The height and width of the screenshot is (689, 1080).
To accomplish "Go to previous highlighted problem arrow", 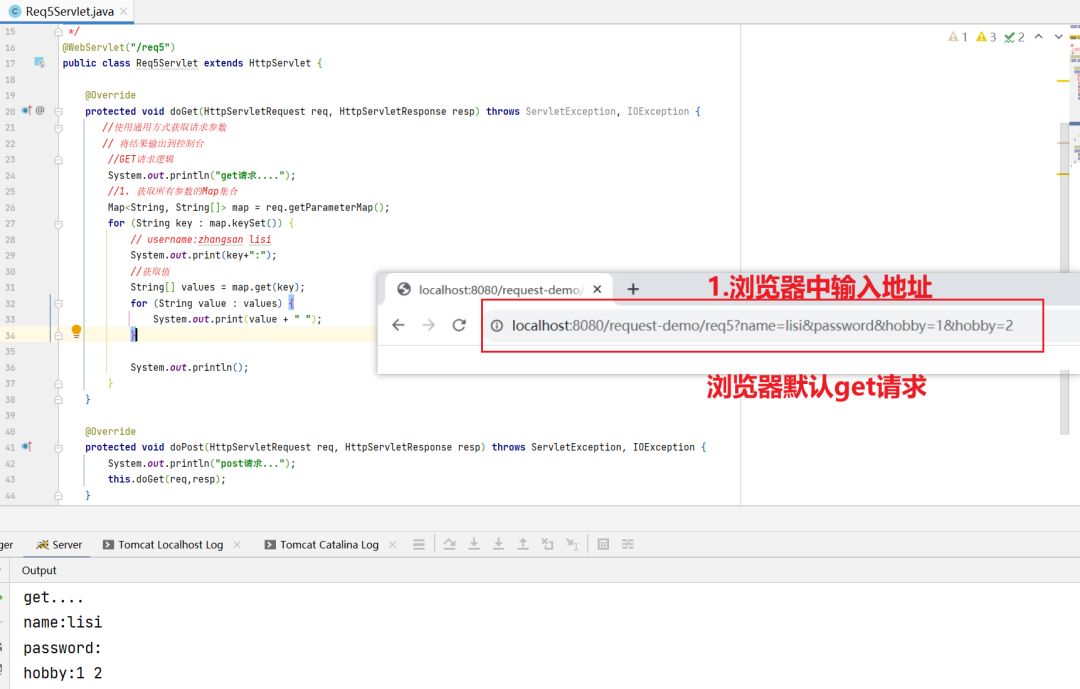I will click(x=1039, y=37).
